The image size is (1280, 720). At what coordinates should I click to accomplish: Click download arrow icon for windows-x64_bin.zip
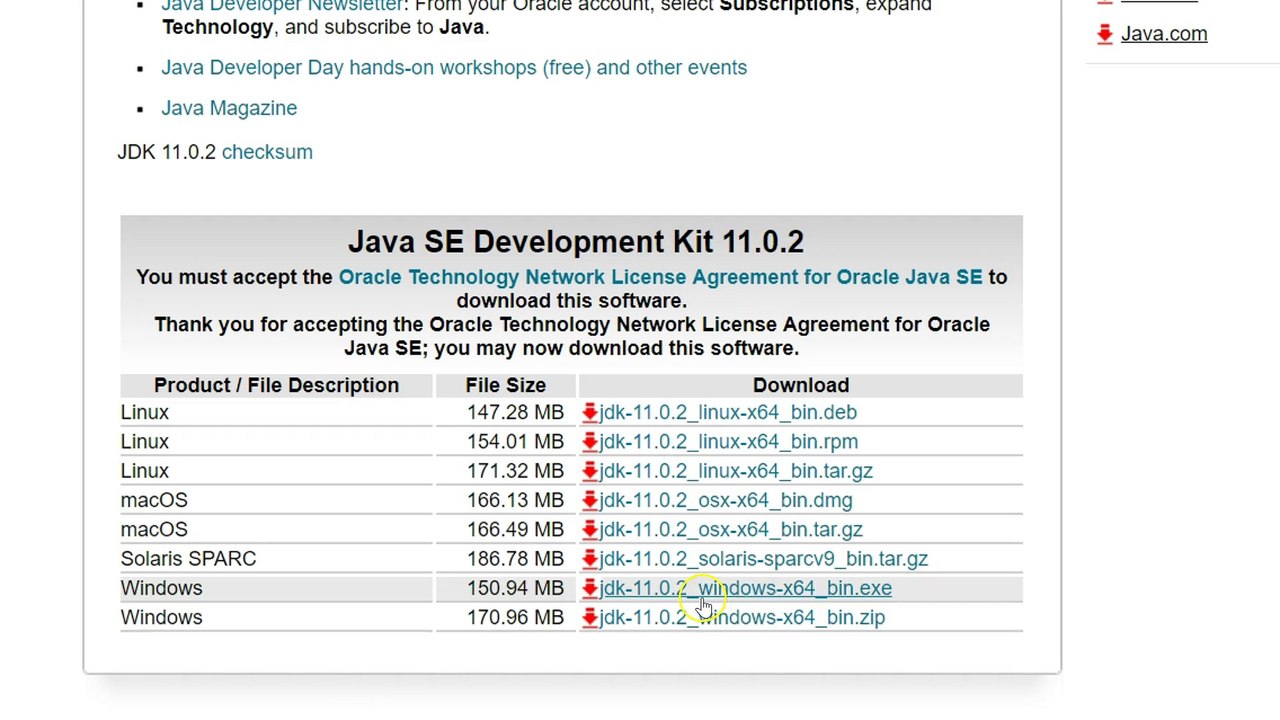[x=590, y=617]
